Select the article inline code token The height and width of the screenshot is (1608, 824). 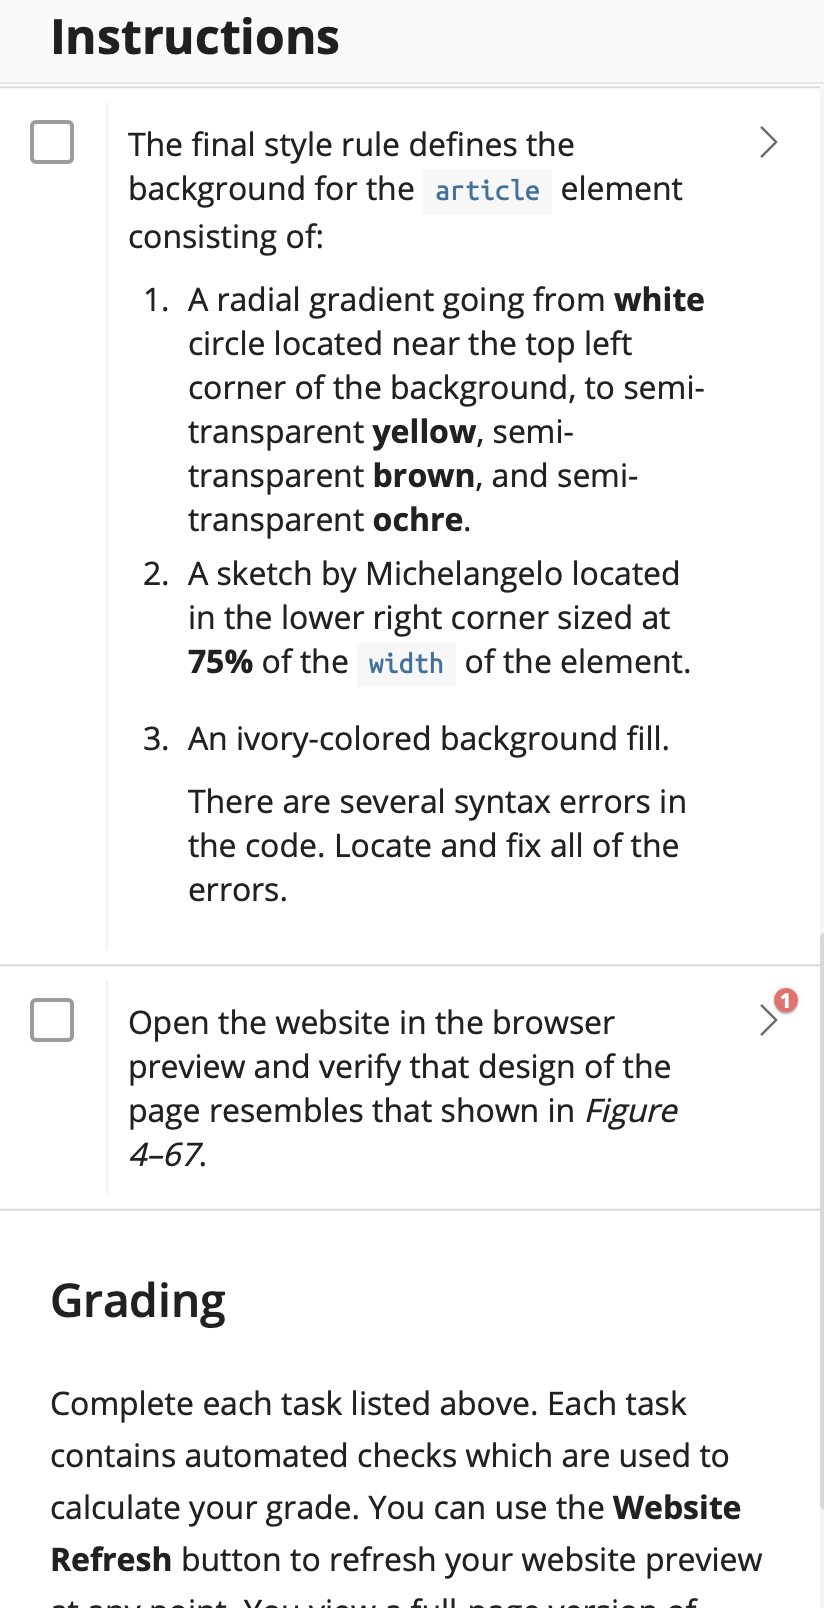(487, 190)
